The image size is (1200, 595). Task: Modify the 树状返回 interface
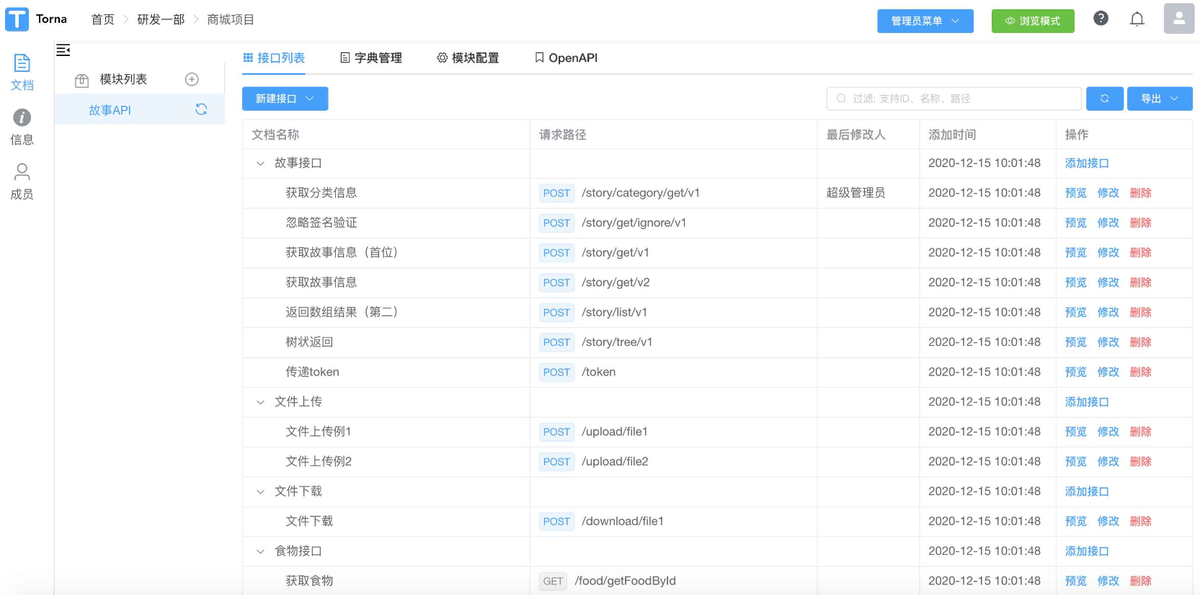point(1108,342)
